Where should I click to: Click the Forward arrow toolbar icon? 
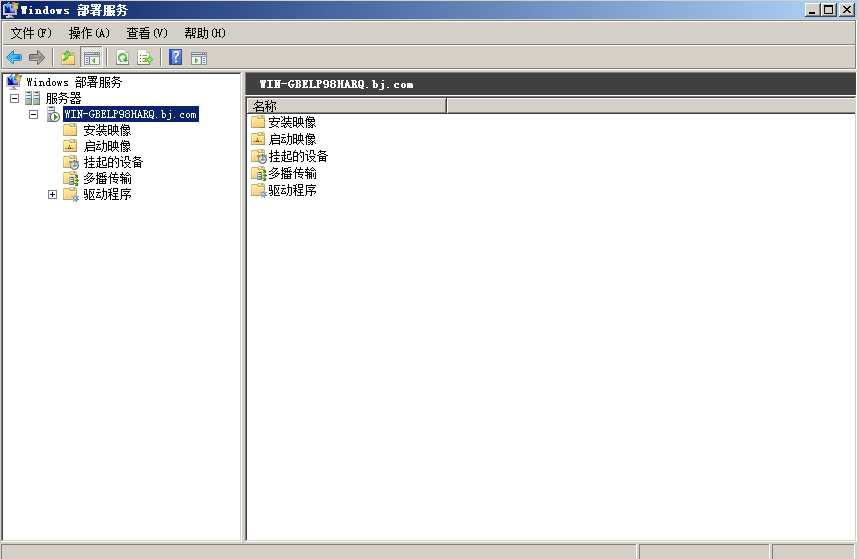pyautogui.click(x=37, y=57)
